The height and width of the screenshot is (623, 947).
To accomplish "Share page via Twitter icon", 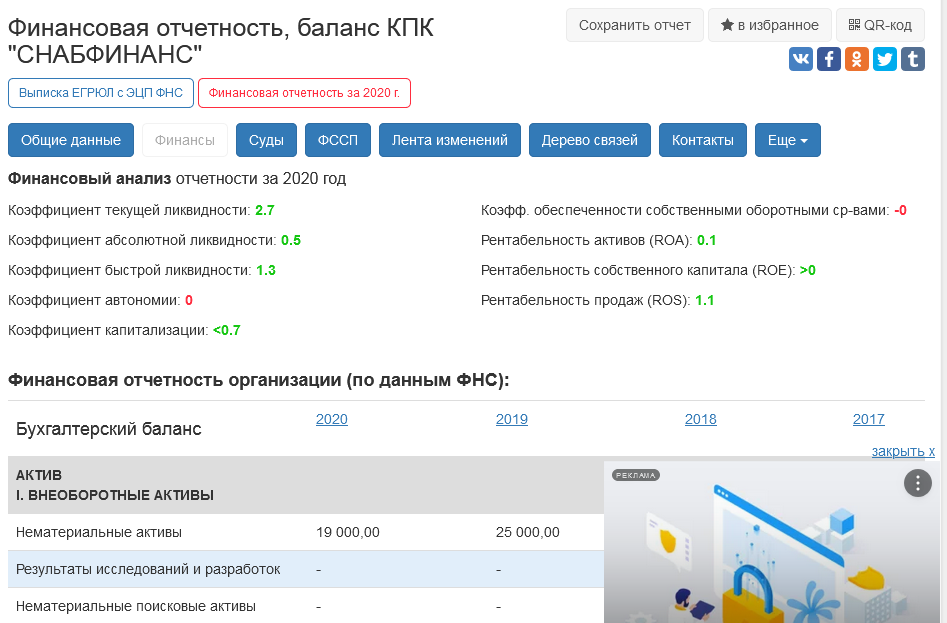I will pyautogui.click(x=885, y=59).
